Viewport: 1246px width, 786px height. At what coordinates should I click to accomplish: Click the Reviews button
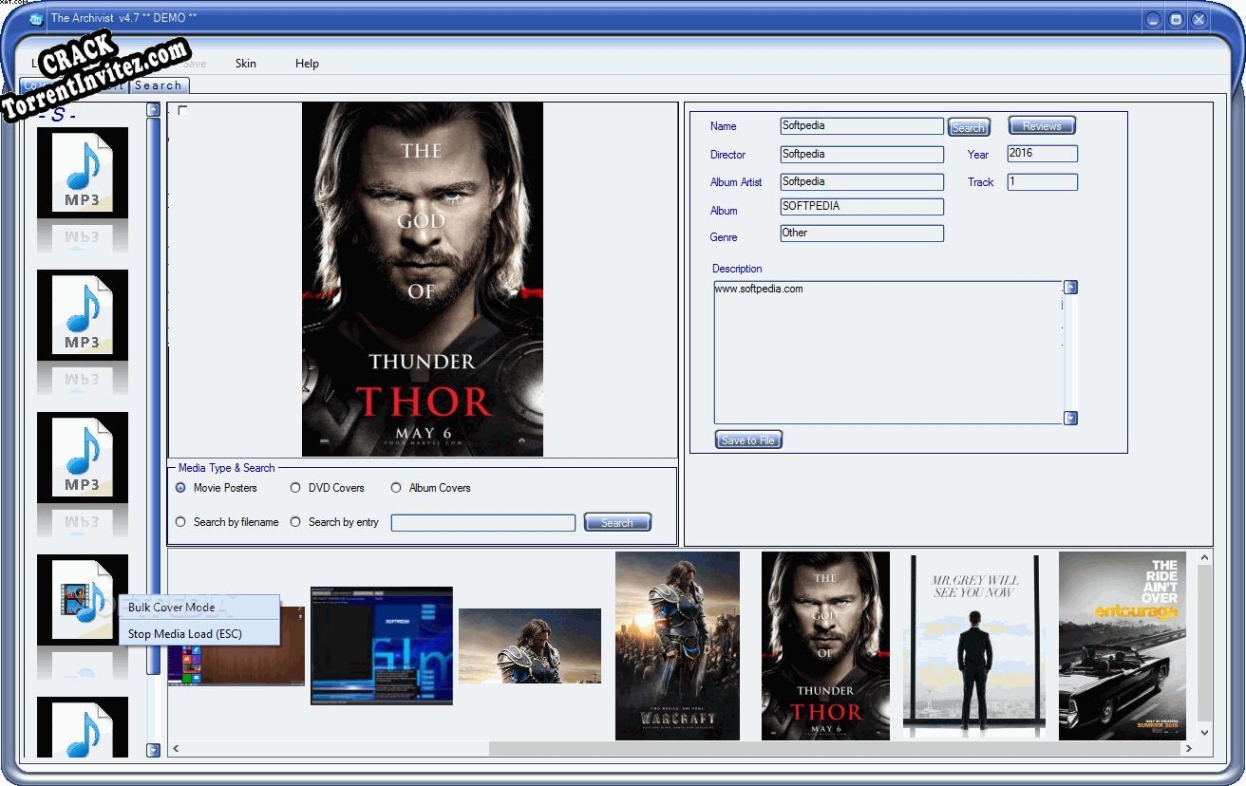(x=1041, y=124)
